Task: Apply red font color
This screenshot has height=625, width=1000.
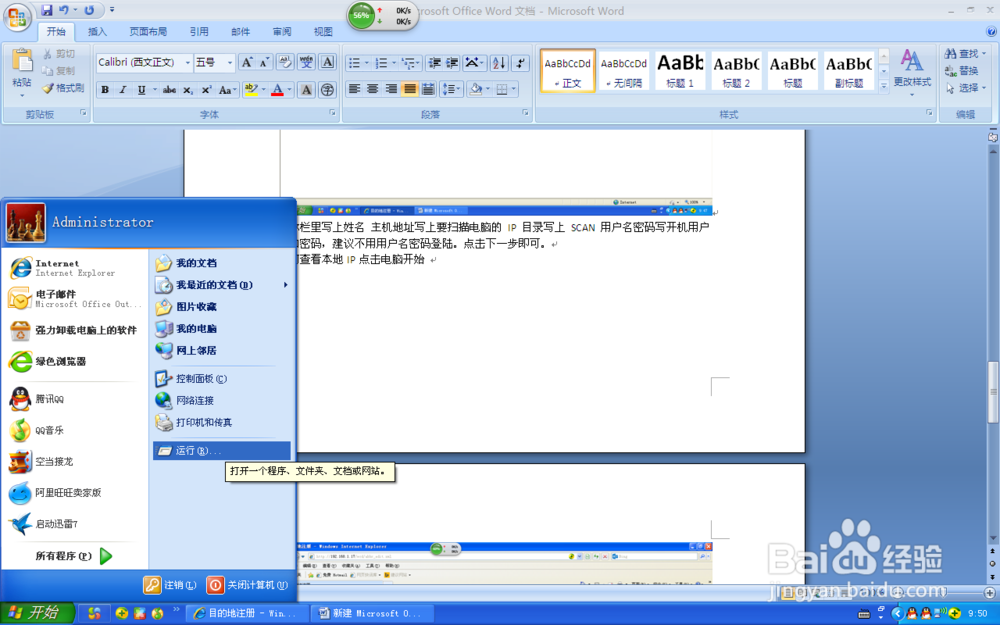Action: (x=277, y=90)
